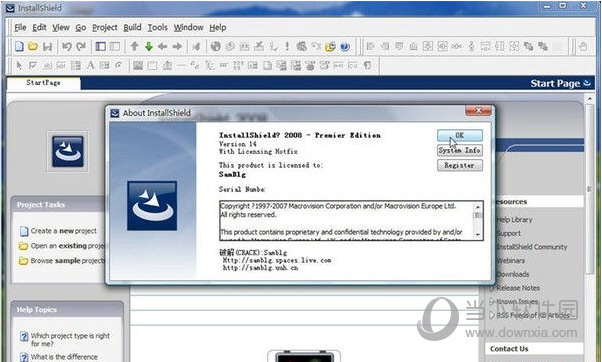Toggle the greyed pane layout icon beside it
Viewport: 602px width, 362px height.
(x=114, y=47)
